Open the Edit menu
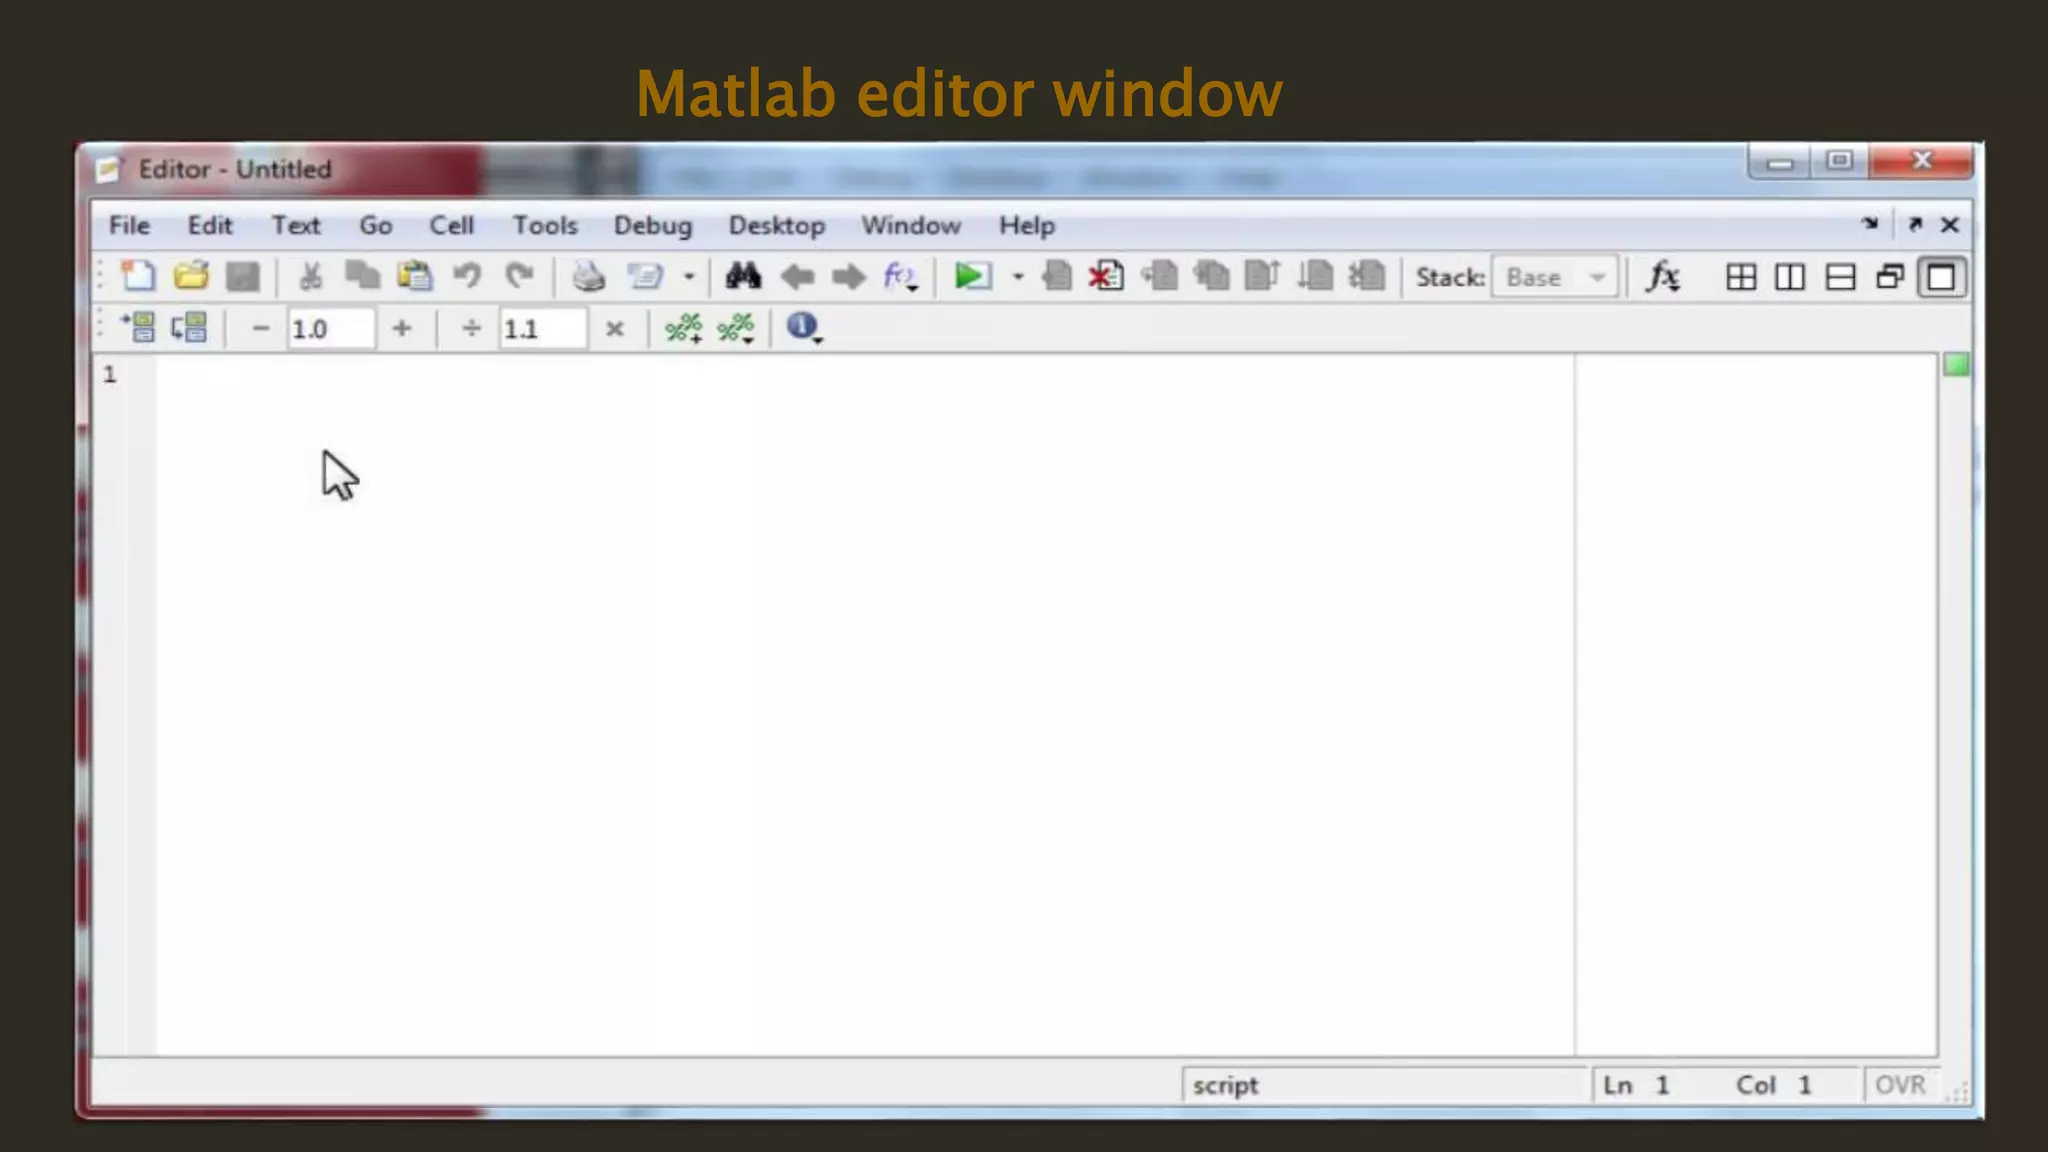The image size is (2048, 1152). tap(210, 226)
